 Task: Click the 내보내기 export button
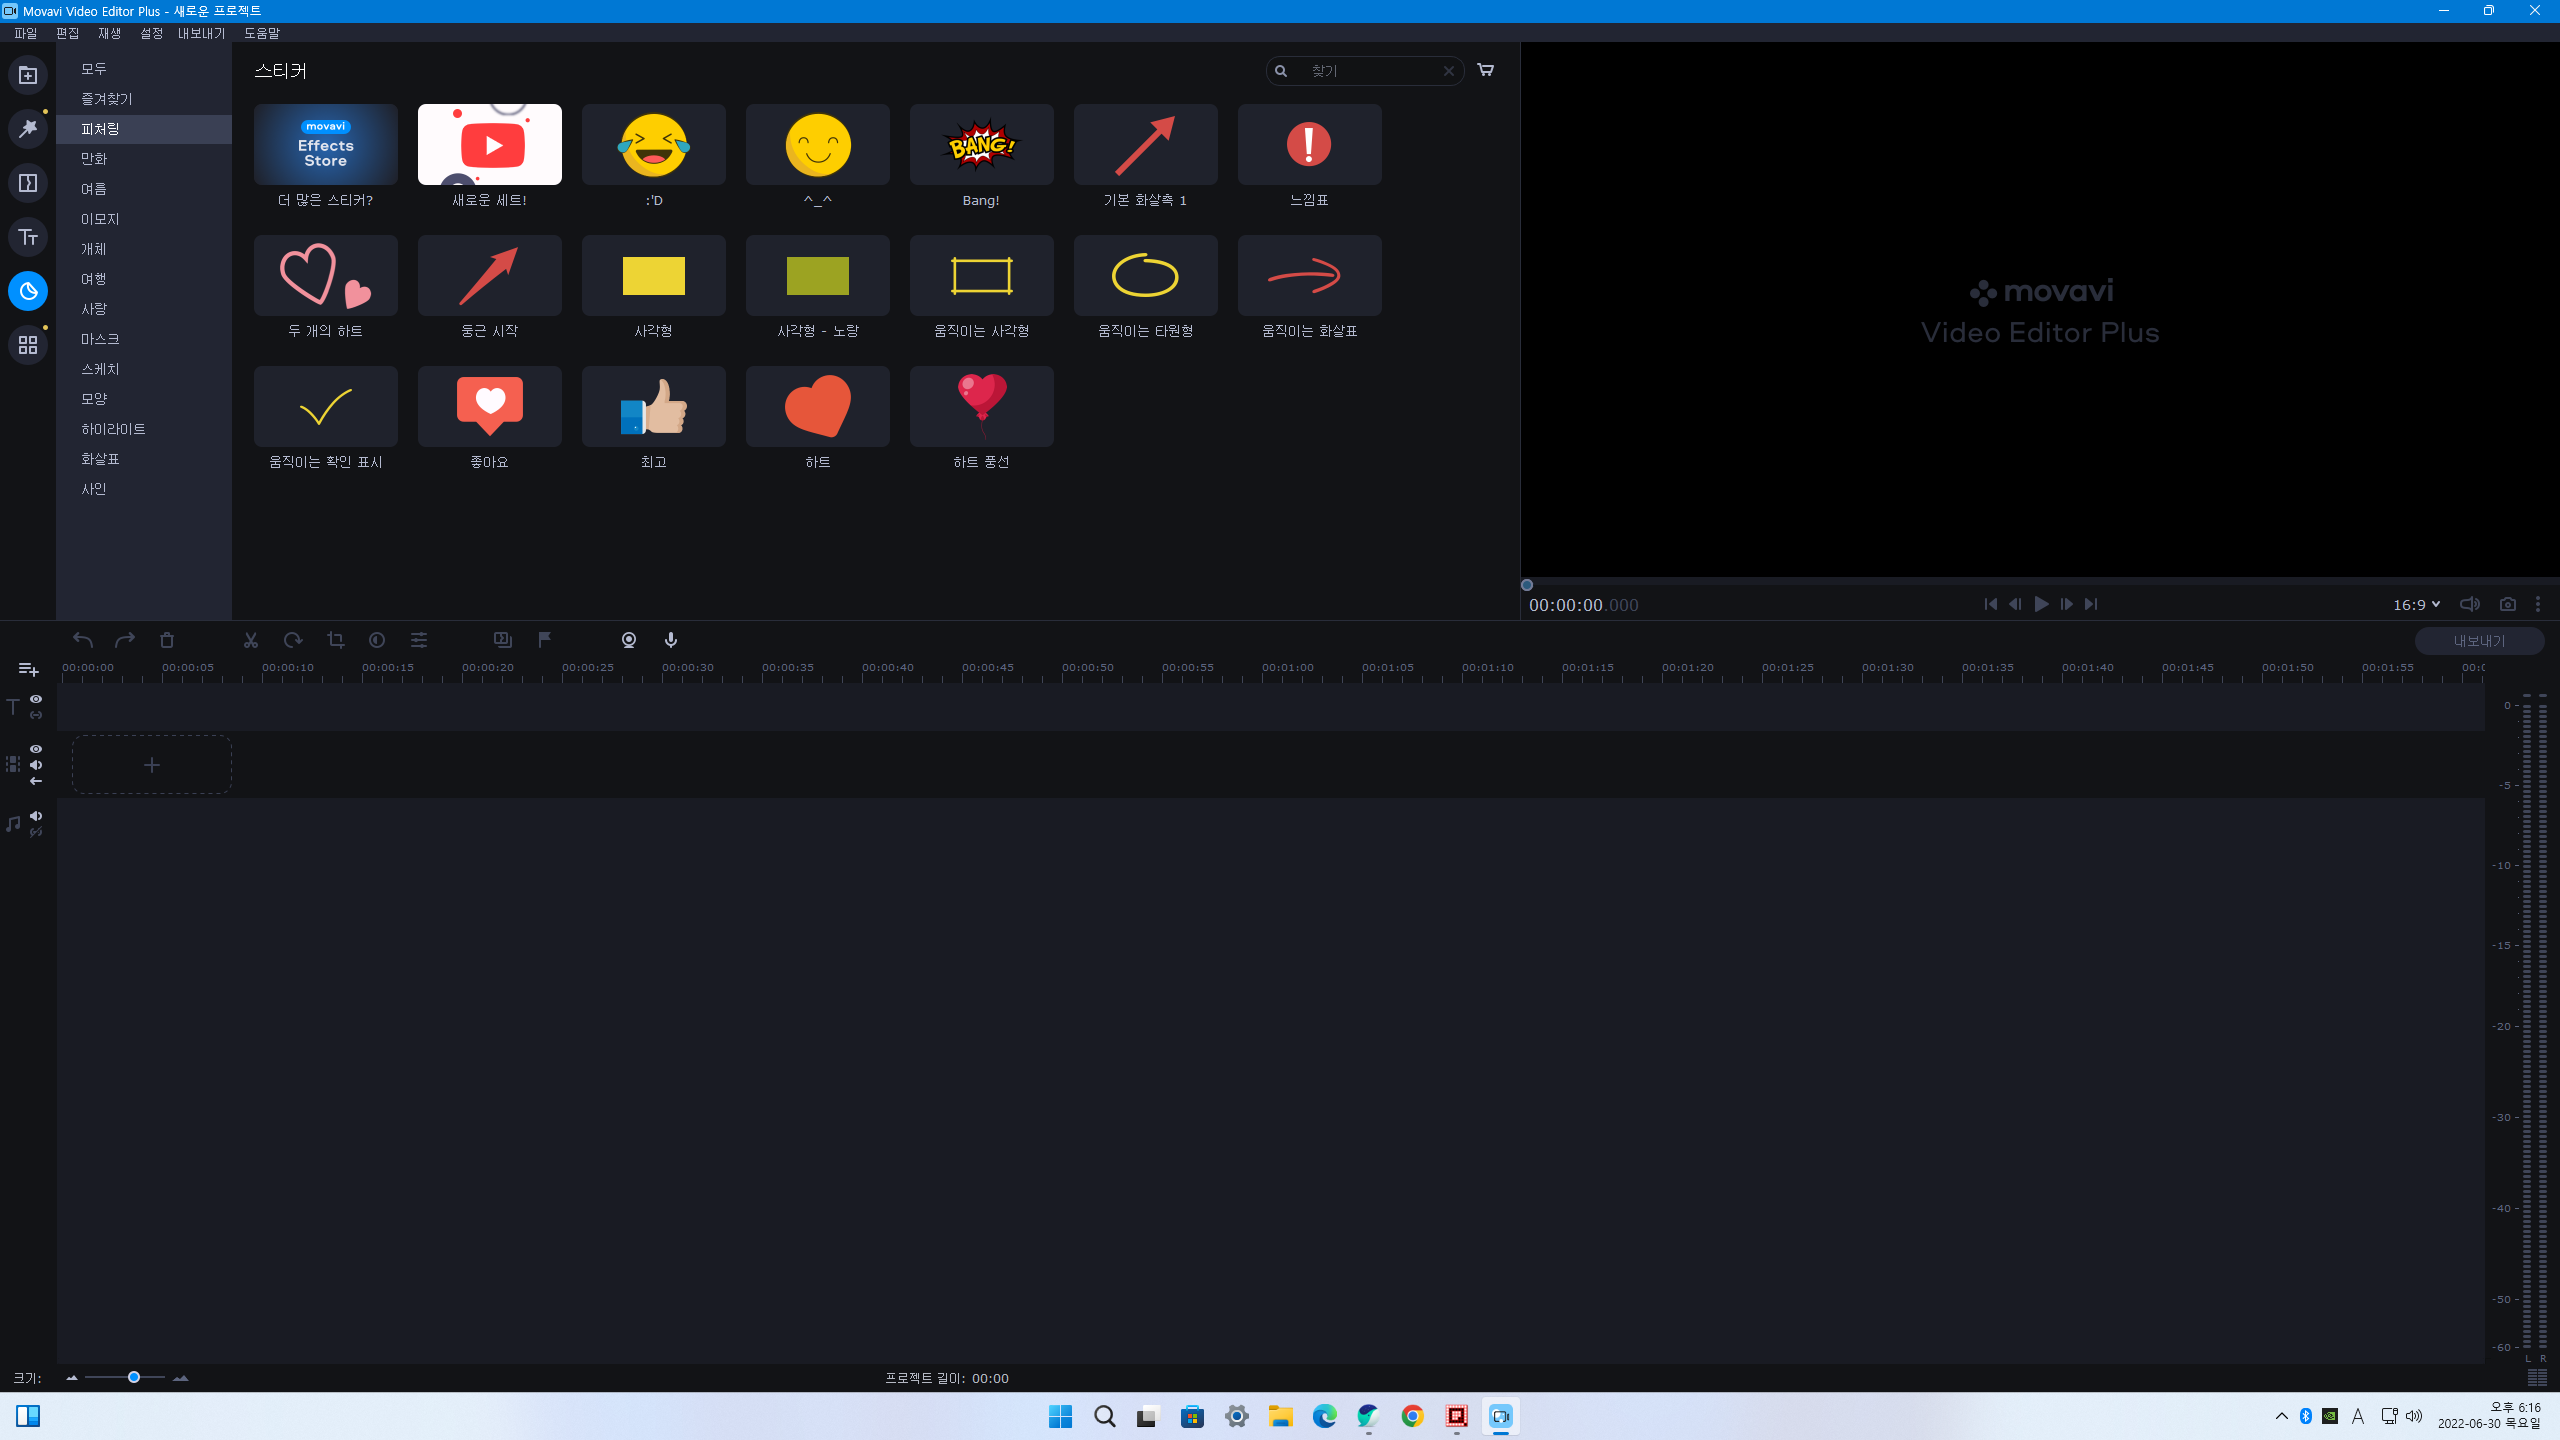pyautogui.click(x=2478, y=641)
